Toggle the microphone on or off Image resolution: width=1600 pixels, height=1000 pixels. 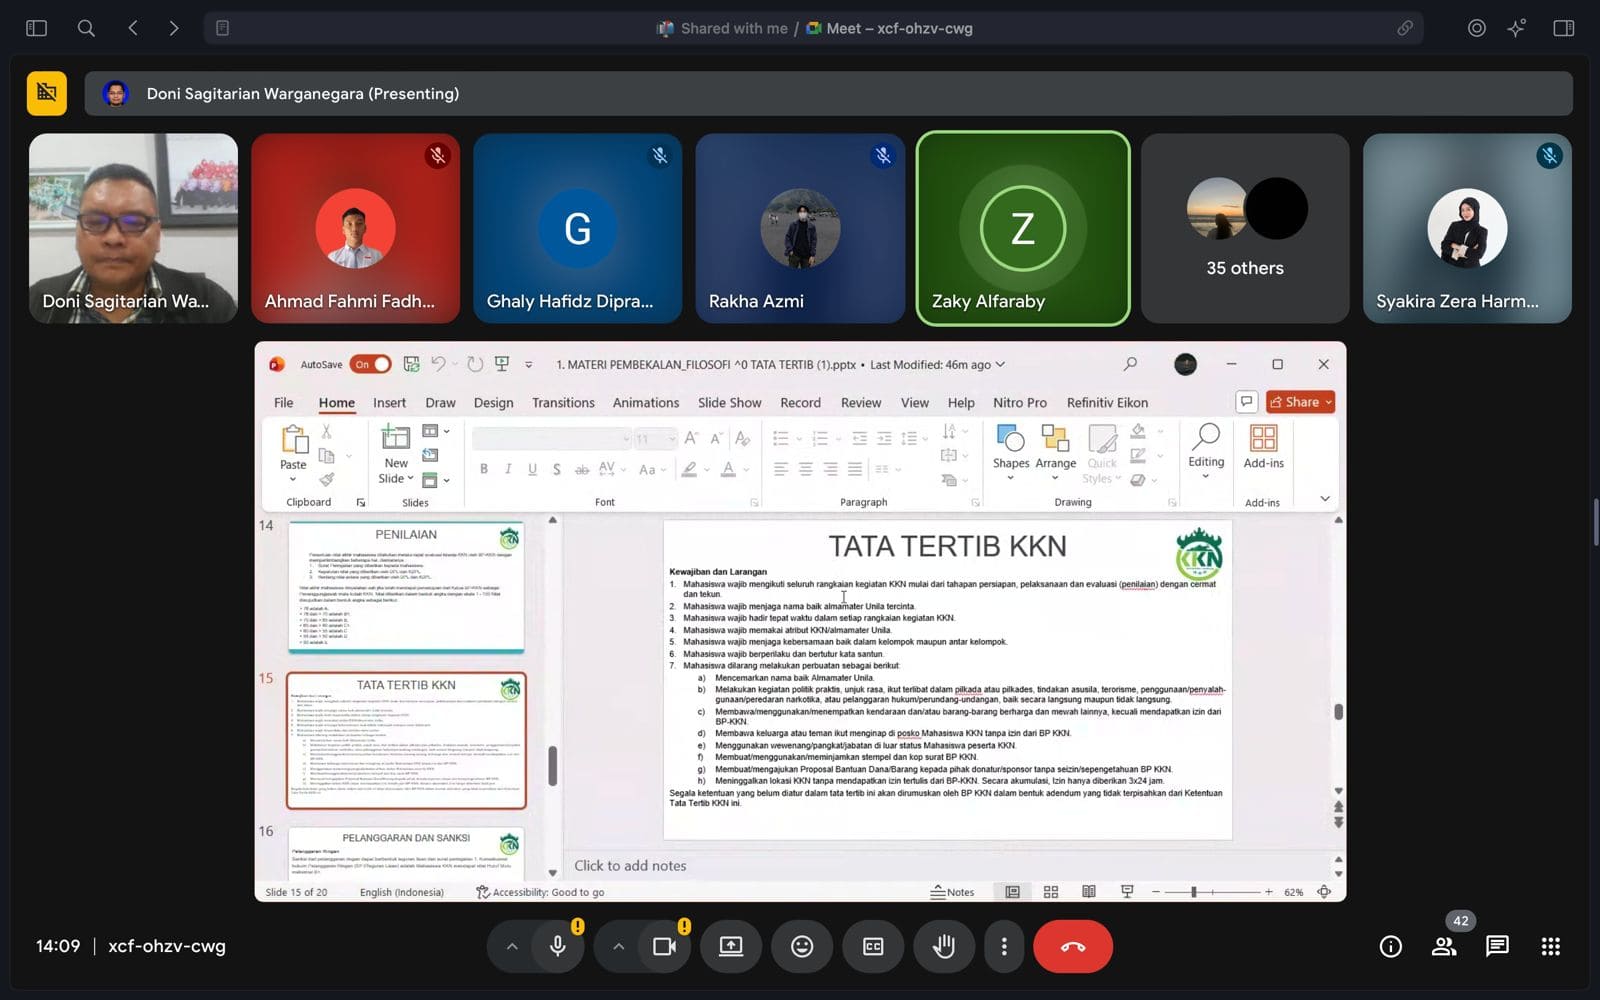[x=558, y=946]
